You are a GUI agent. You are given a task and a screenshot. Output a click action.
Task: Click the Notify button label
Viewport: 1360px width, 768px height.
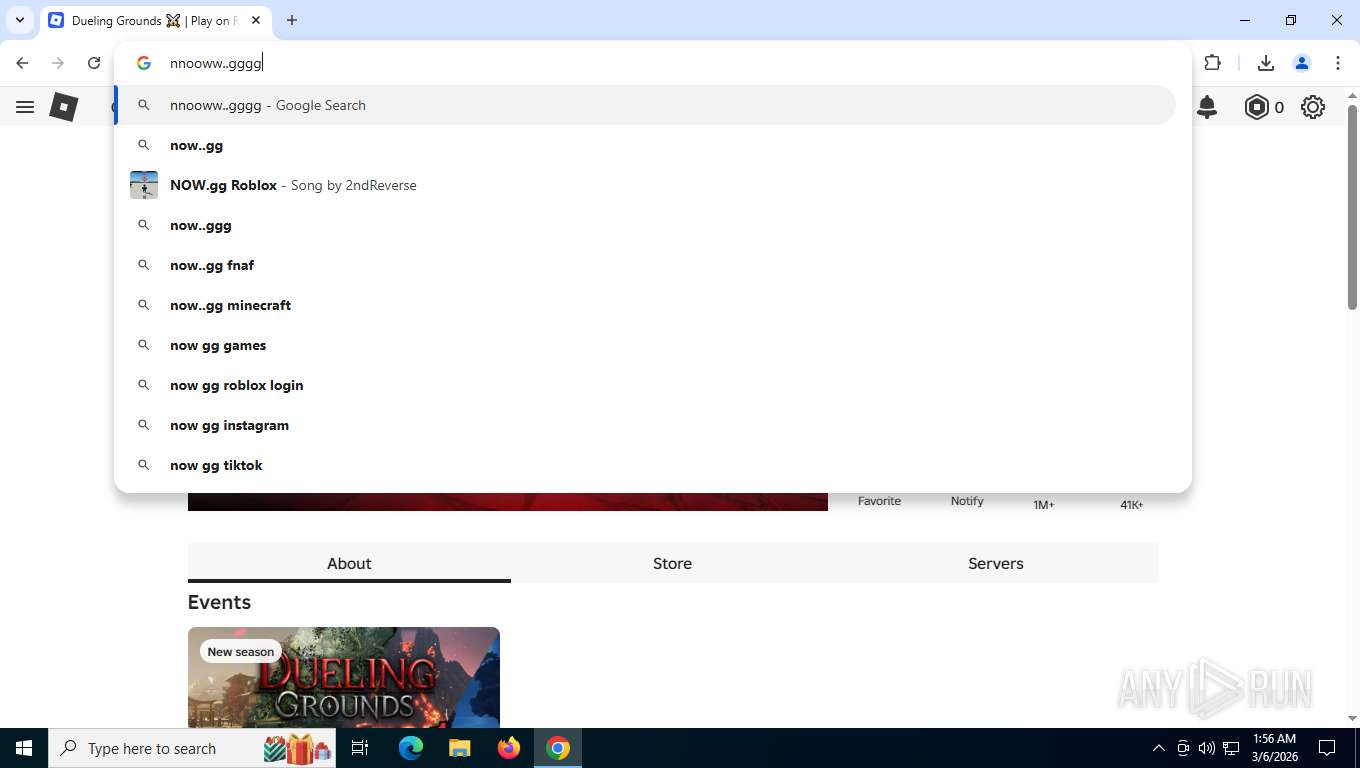(x=967, y=501)
